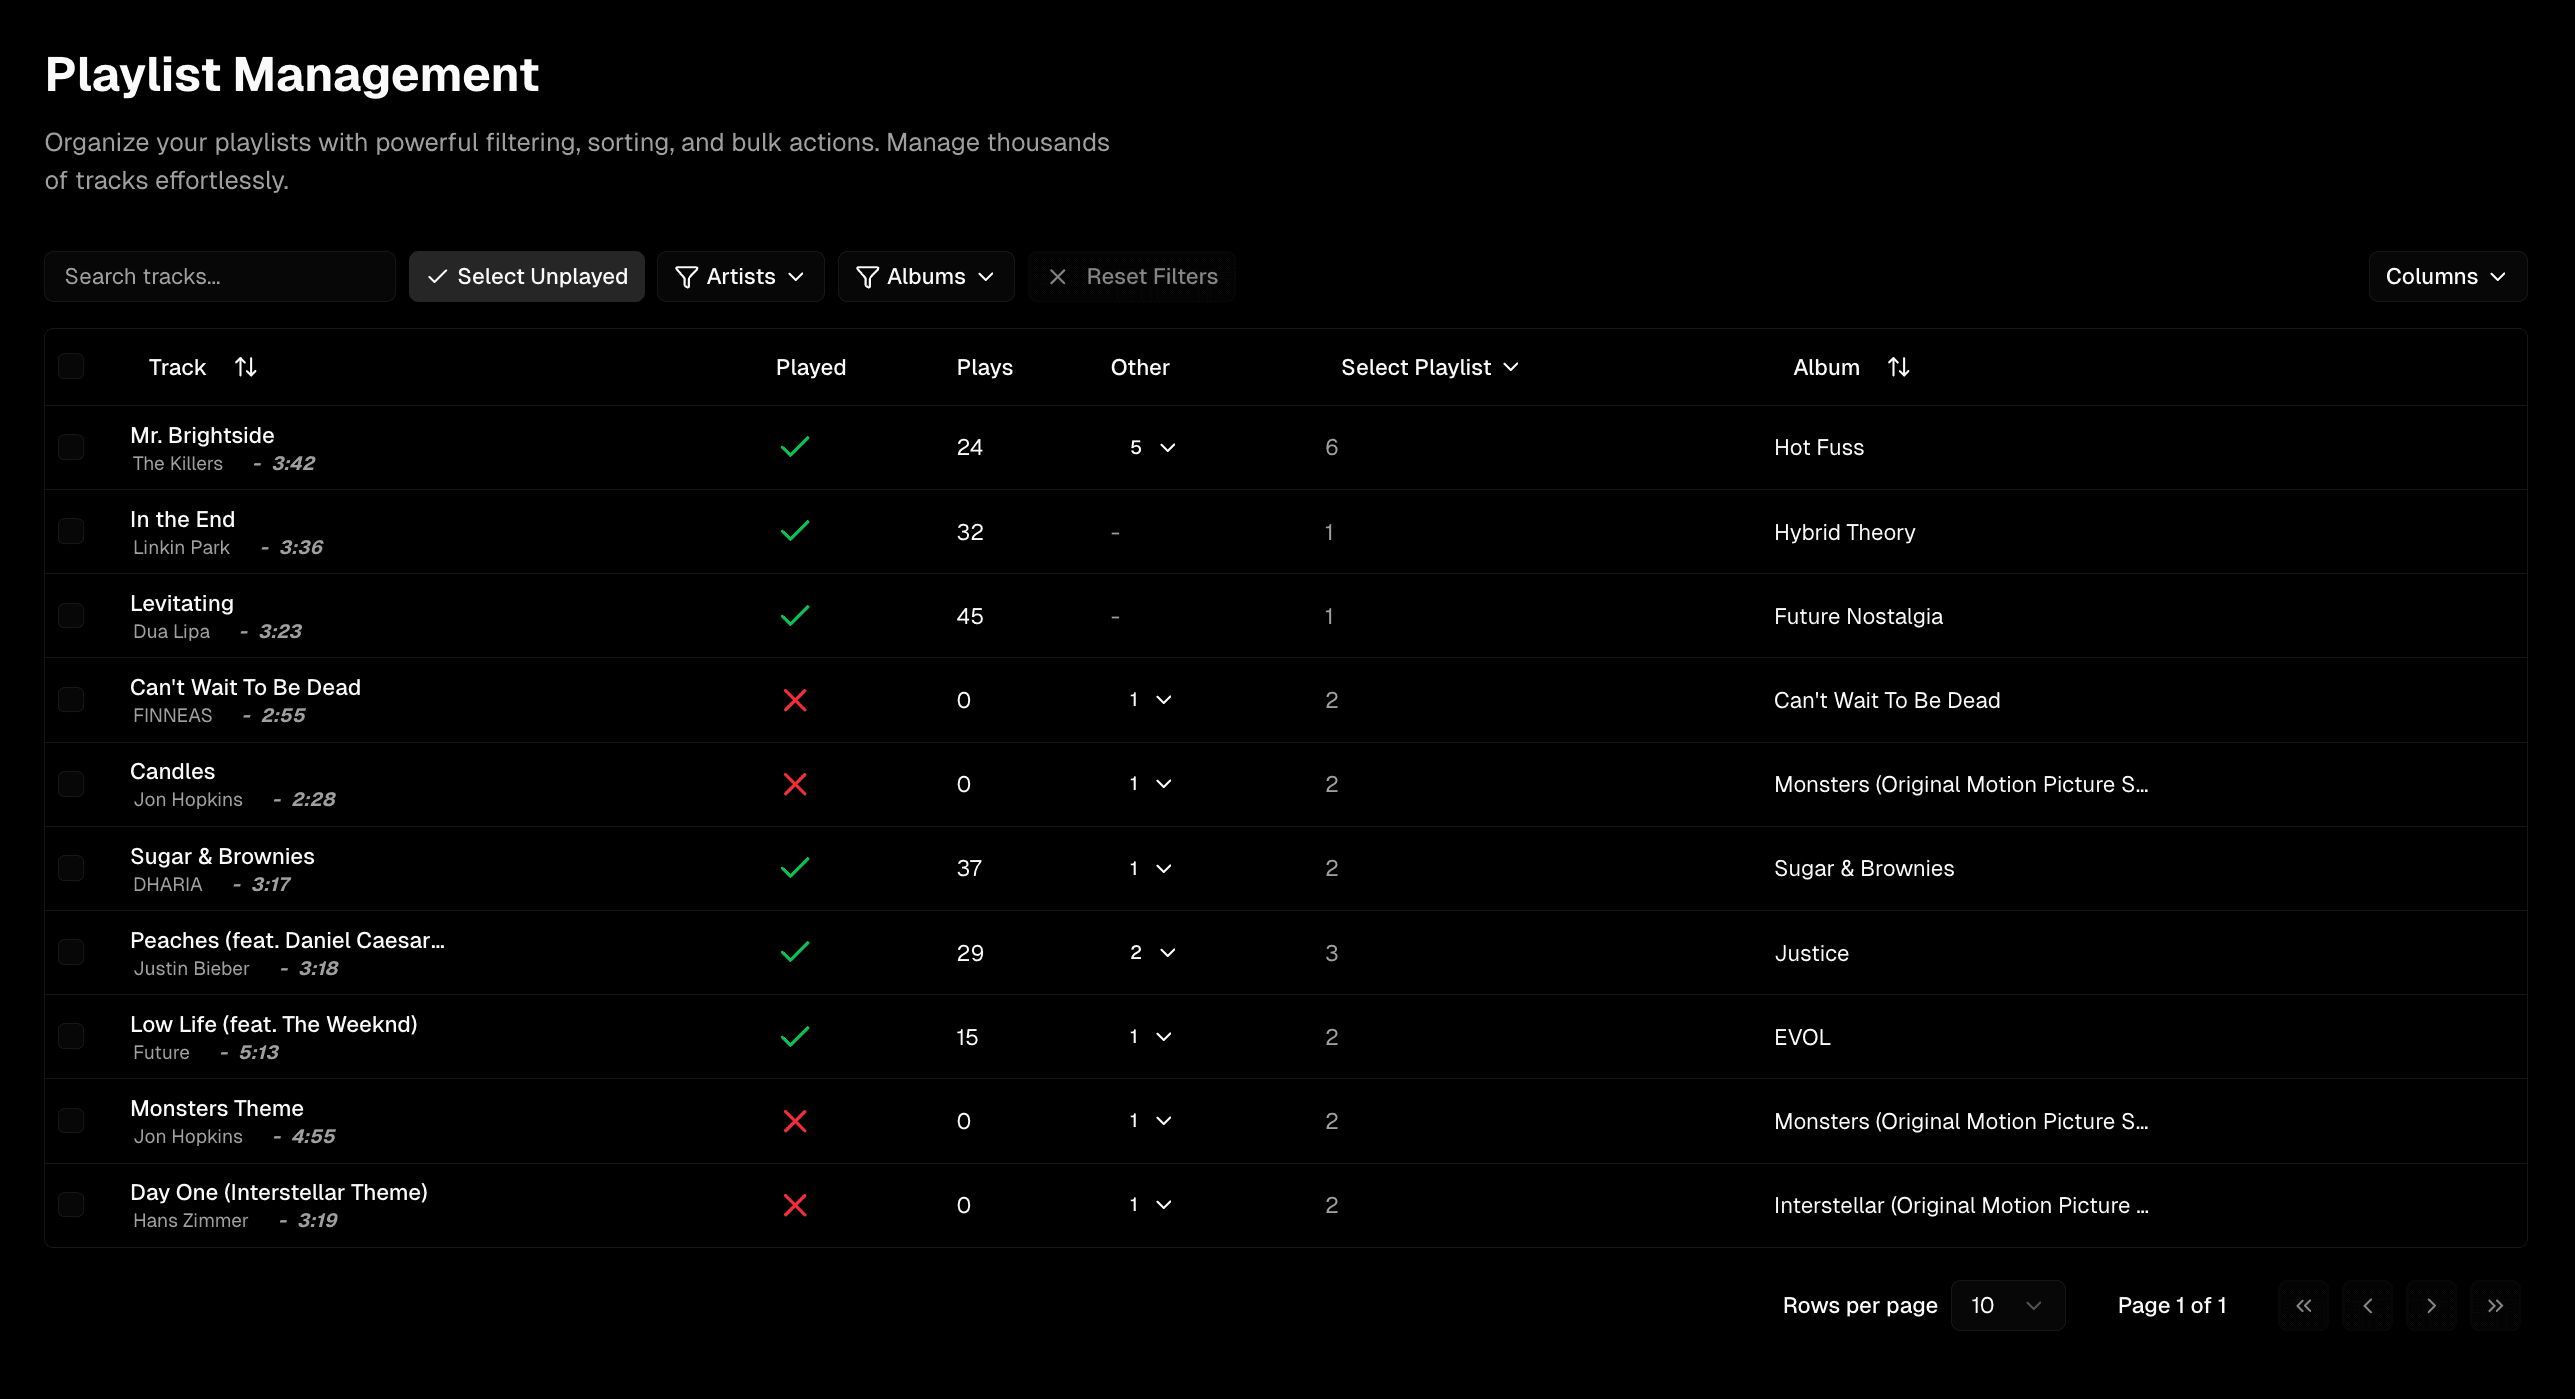Click the Reset Filters button
The image size is (2575, 1399).
(x=1133, y=277)
